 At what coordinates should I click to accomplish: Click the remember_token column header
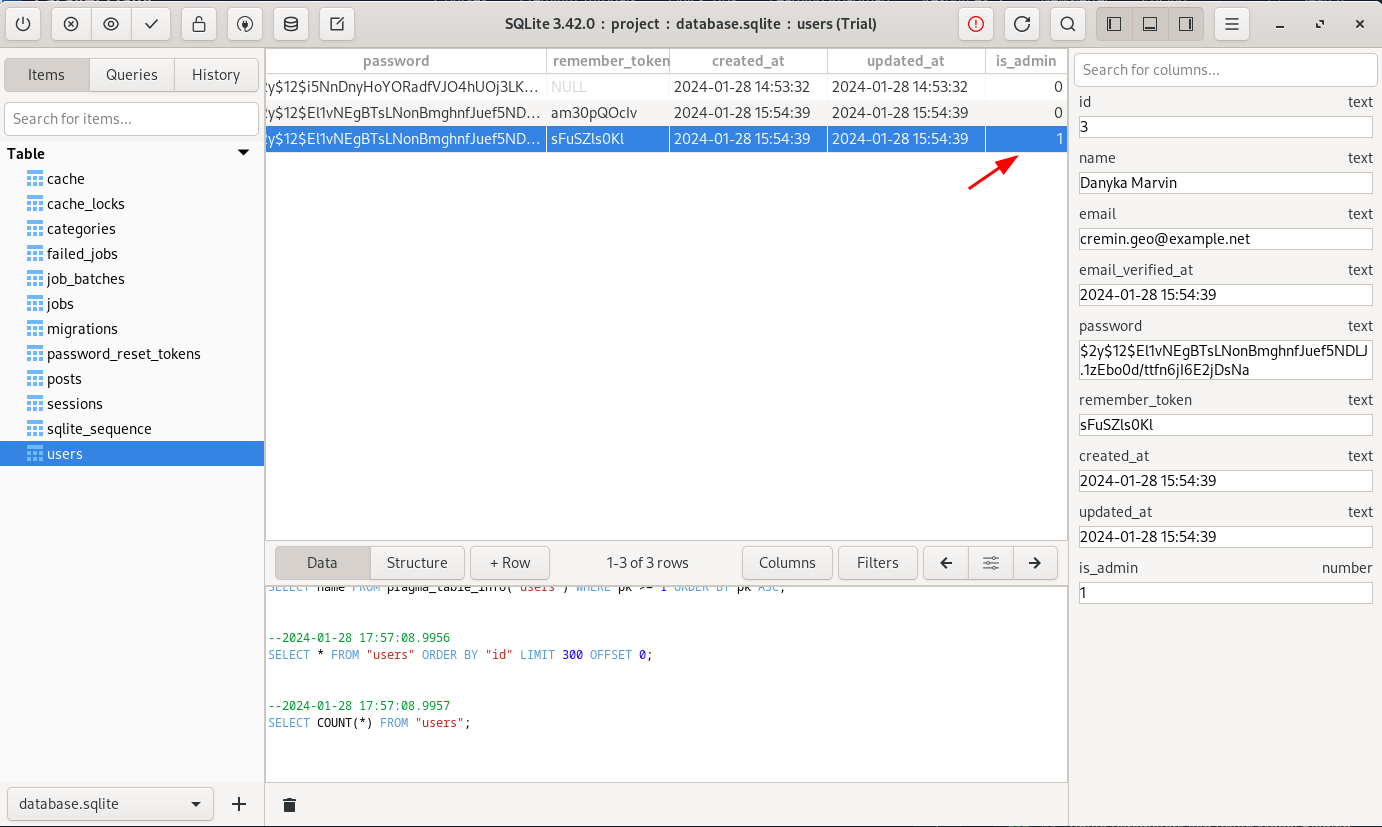[x=608, y=61]
